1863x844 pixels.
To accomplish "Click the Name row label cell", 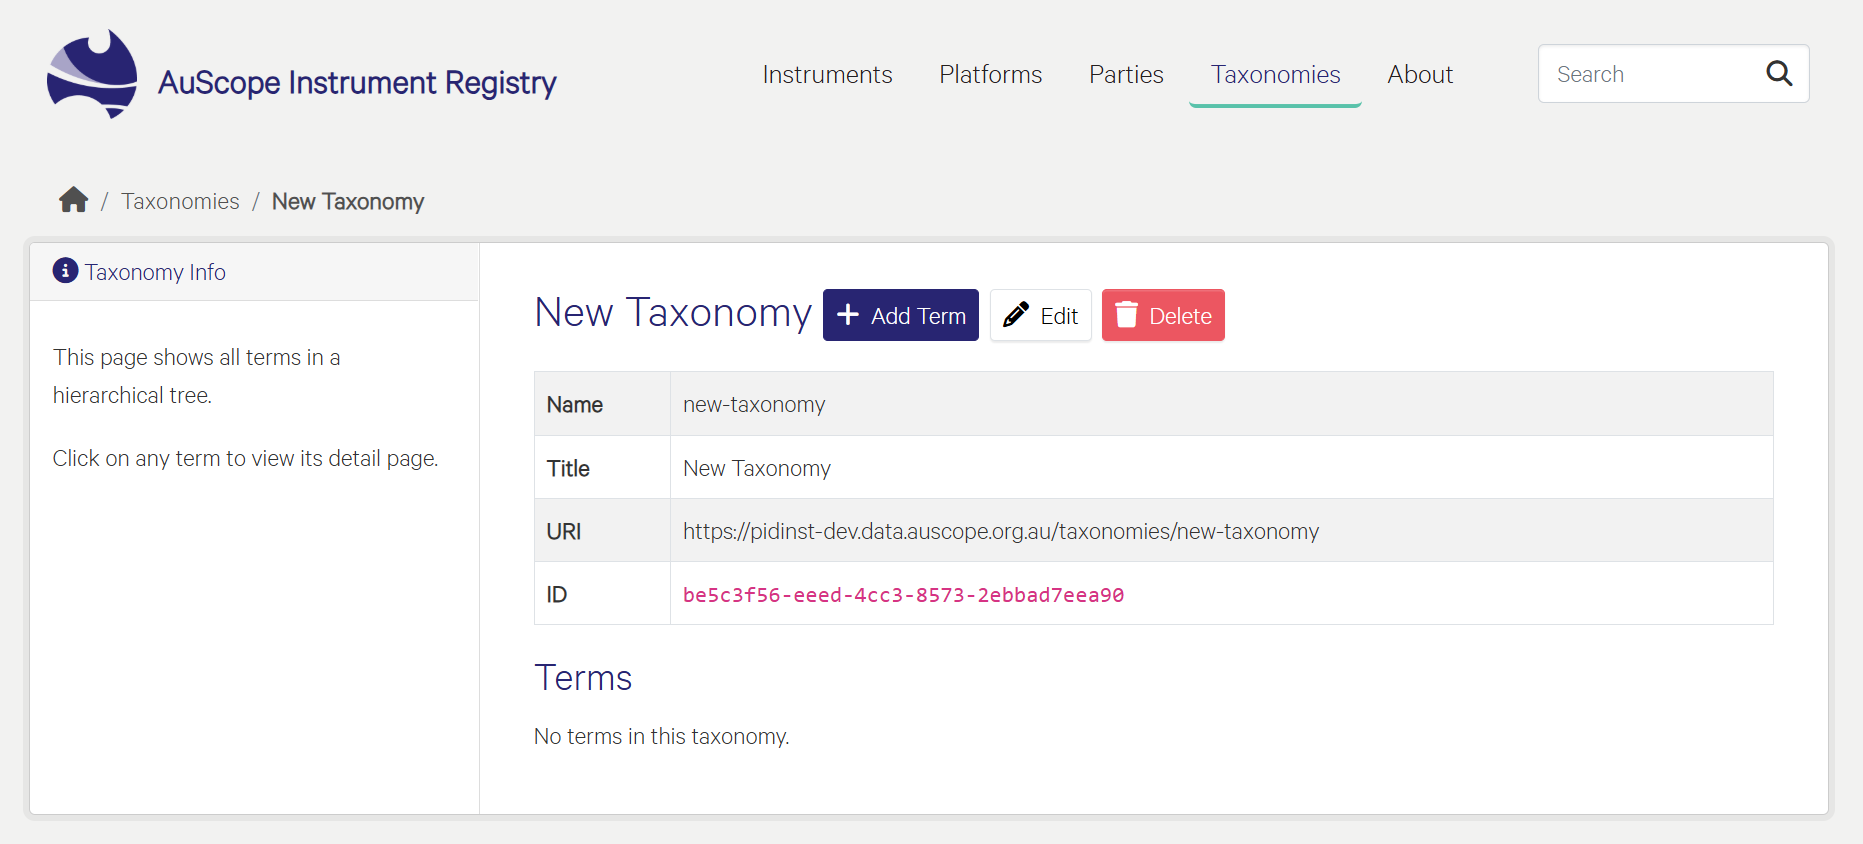I will (602, 404).
